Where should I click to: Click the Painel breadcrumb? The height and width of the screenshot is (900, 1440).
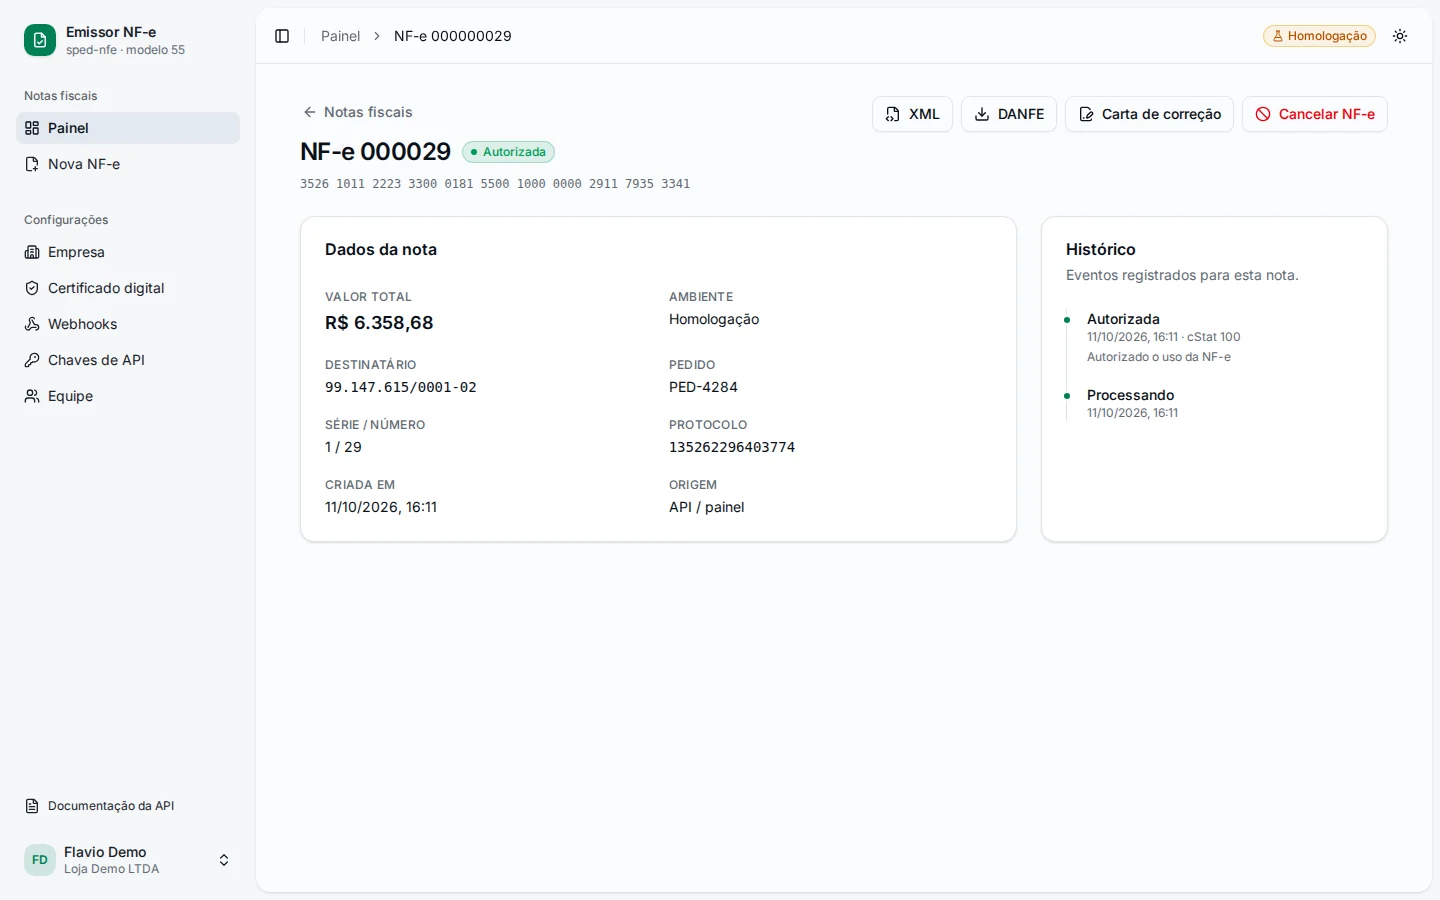[x=340, y=36]
